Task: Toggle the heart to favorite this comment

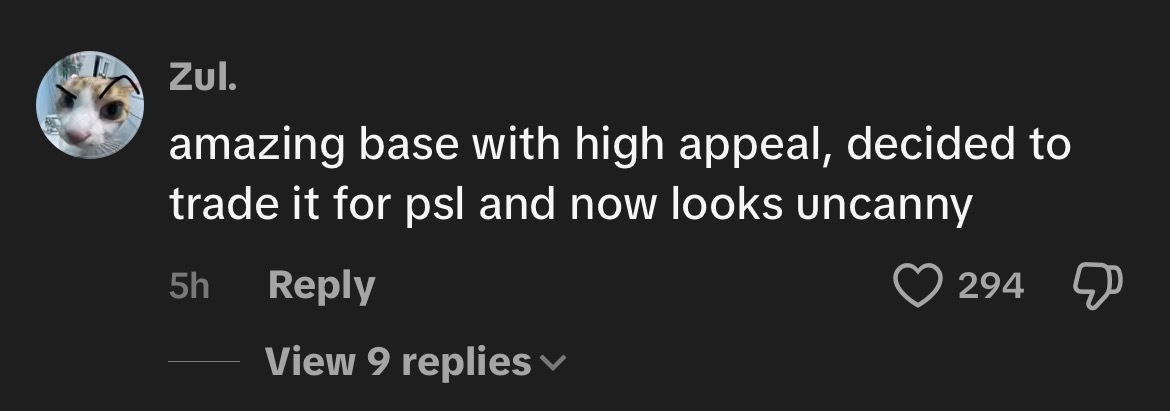Action: [x=918, y=286]
